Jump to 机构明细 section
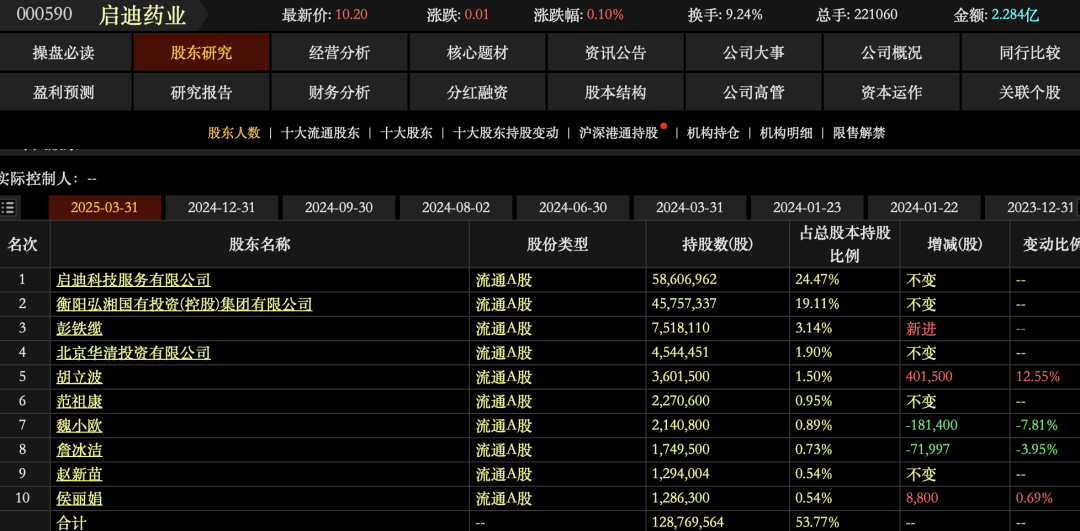 (x=786, y=133)
